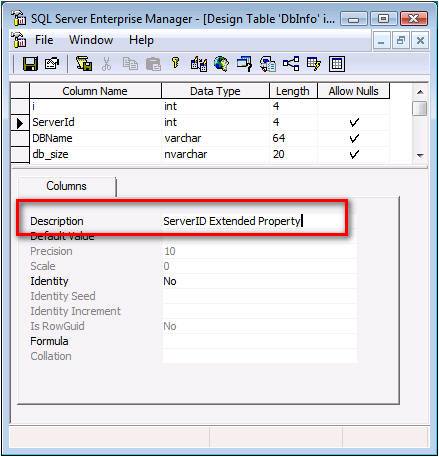This screenshot has height=457, width=439.
Task: Select the Columns tab
Action: pos(67,186)
